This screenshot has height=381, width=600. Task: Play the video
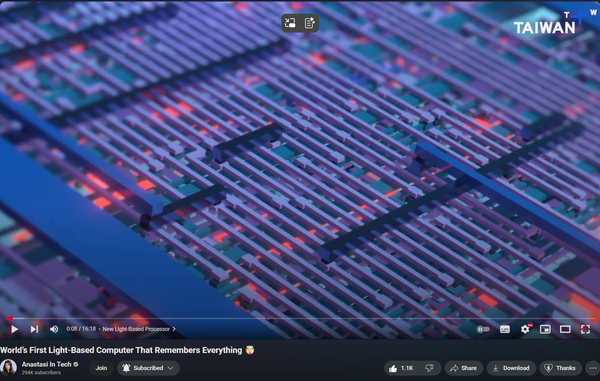(14, 329)
